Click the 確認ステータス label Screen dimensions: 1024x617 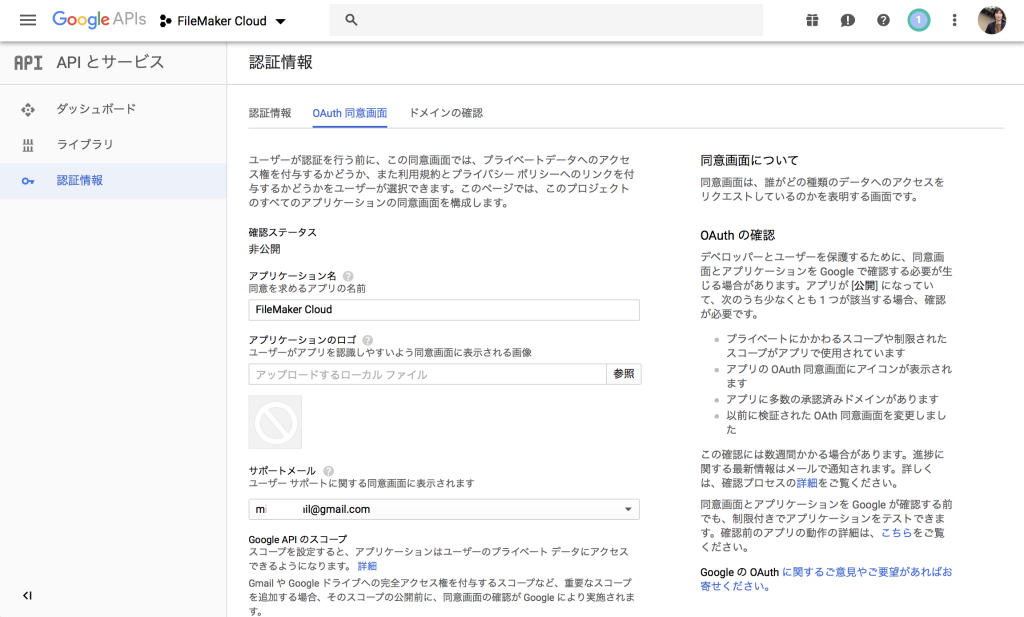(283, 232)
